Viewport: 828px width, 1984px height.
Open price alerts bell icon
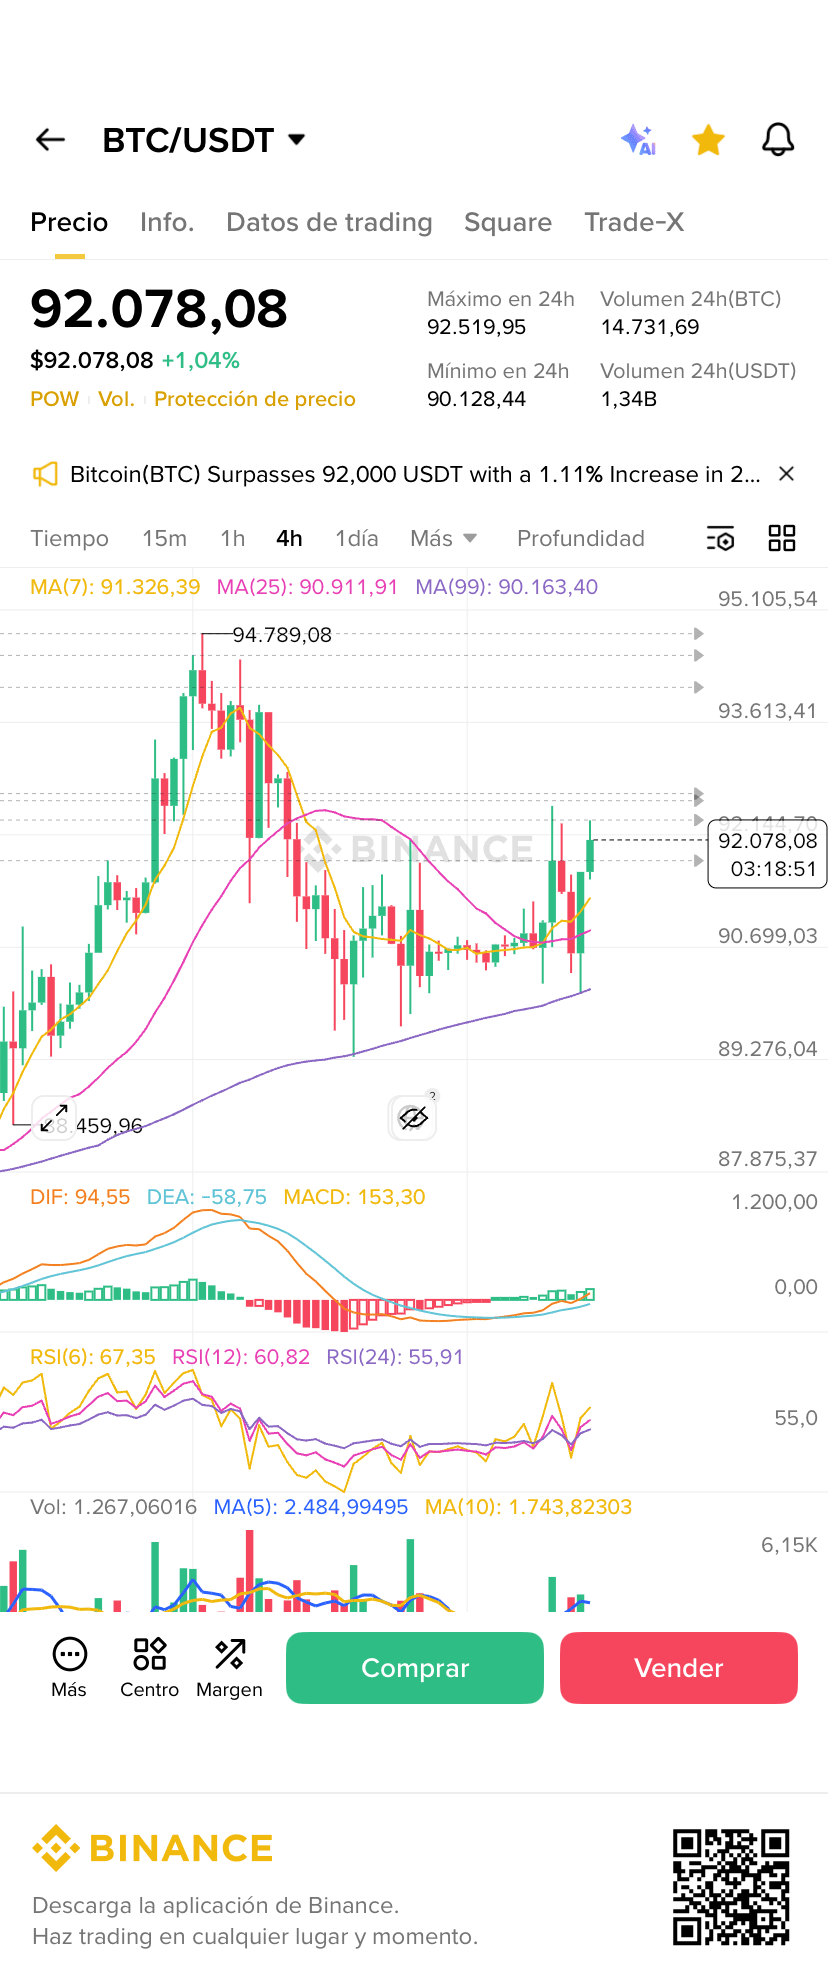(x=778, y=140)
